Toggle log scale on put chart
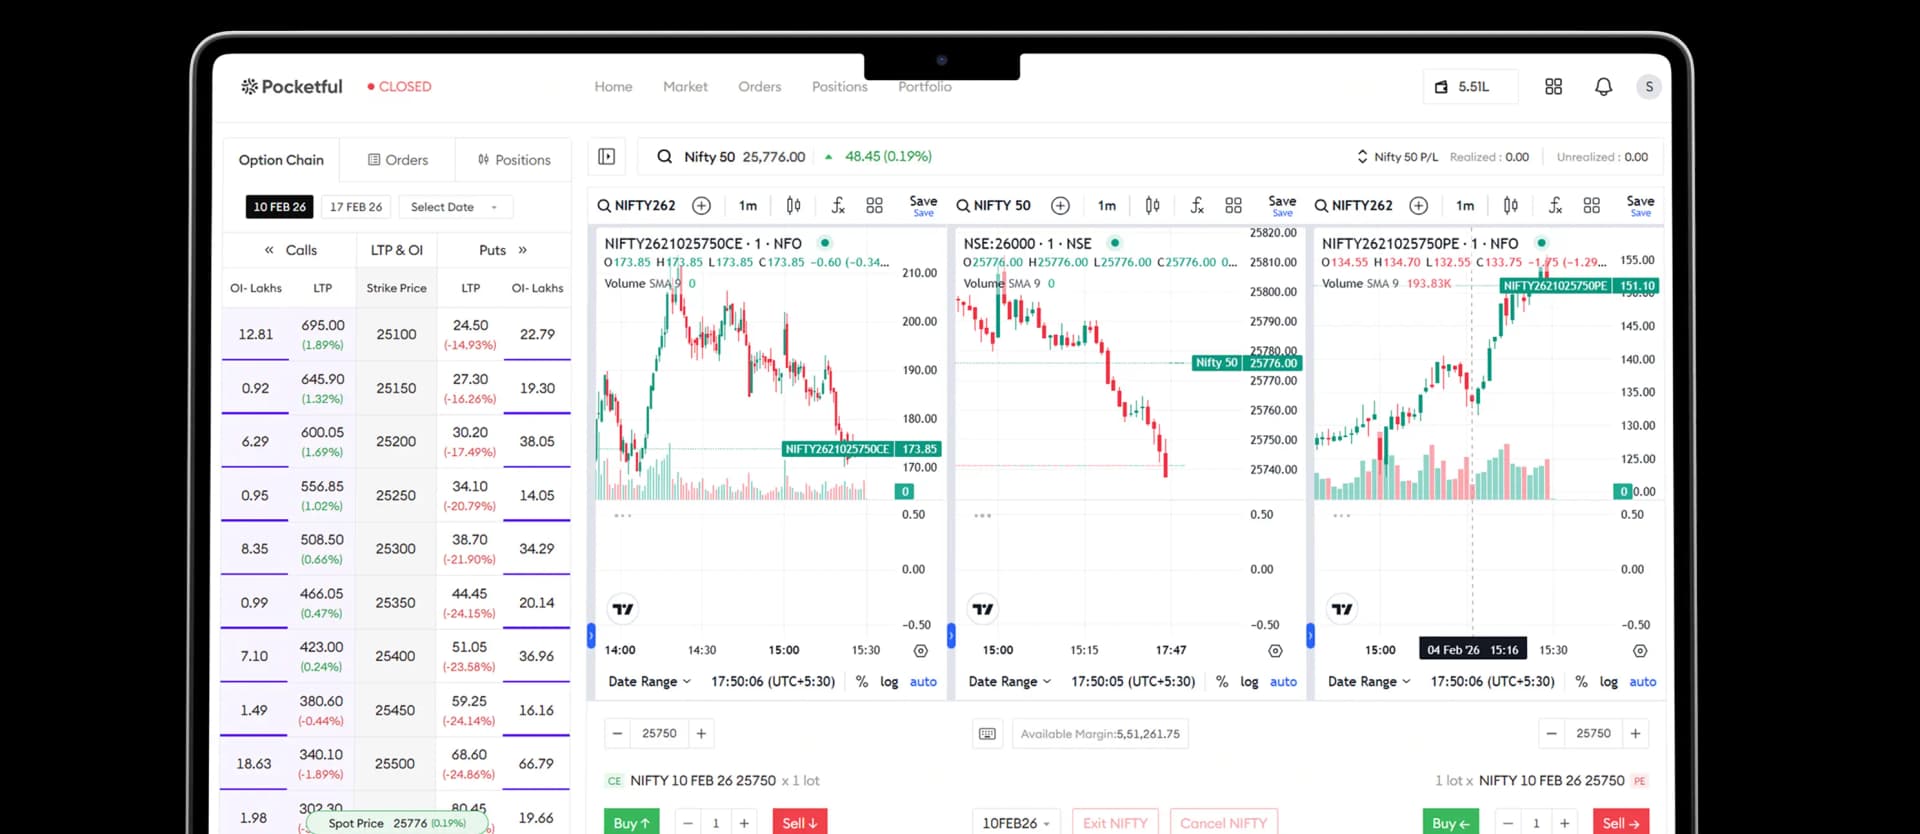 pos(1608,682)
